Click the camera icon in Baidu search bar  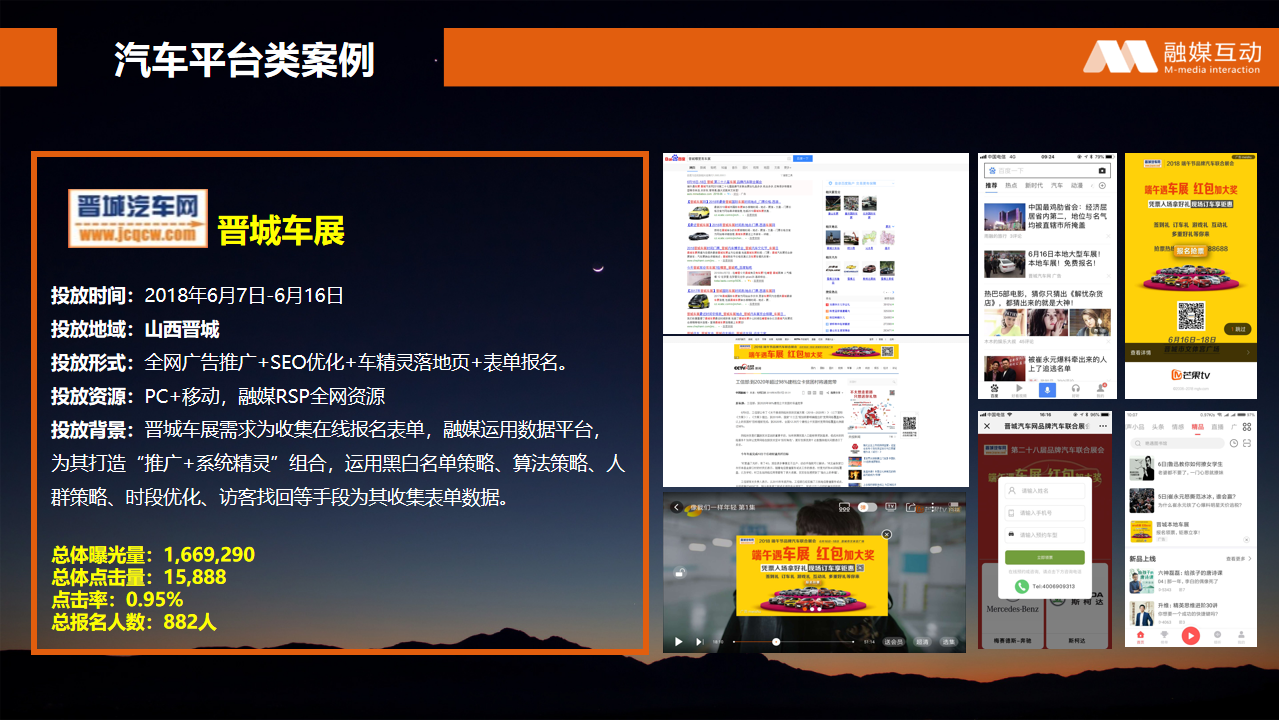(1102, 171)
